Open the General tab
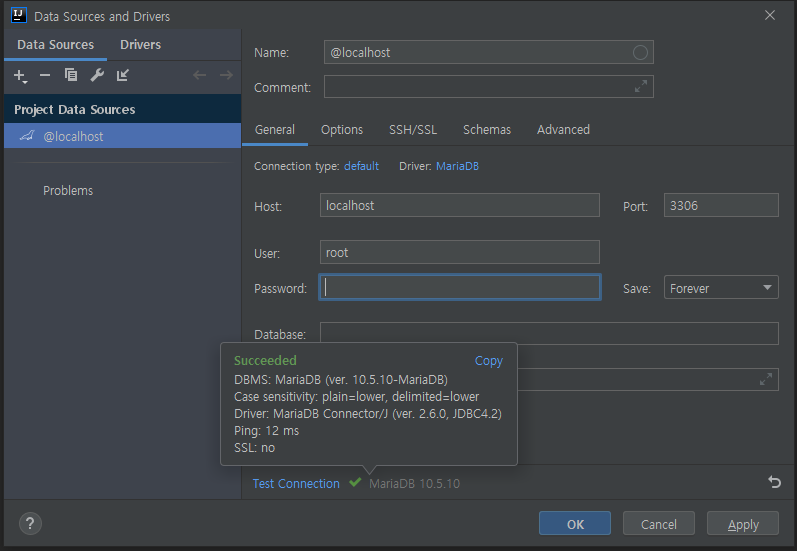797x551 pixels. click(x=274, y=130)
